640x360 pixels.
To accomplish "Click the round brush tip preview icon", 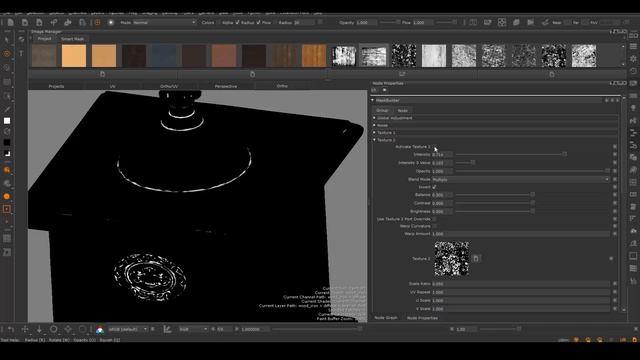I will (111, 22).
